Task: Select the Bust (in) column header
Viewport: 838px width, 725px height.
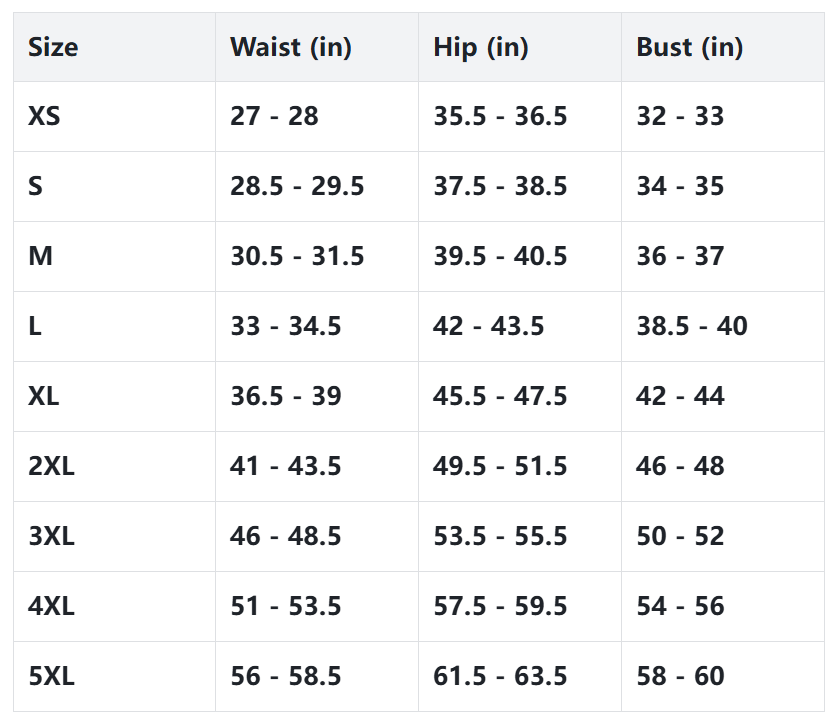Action: 690,47
